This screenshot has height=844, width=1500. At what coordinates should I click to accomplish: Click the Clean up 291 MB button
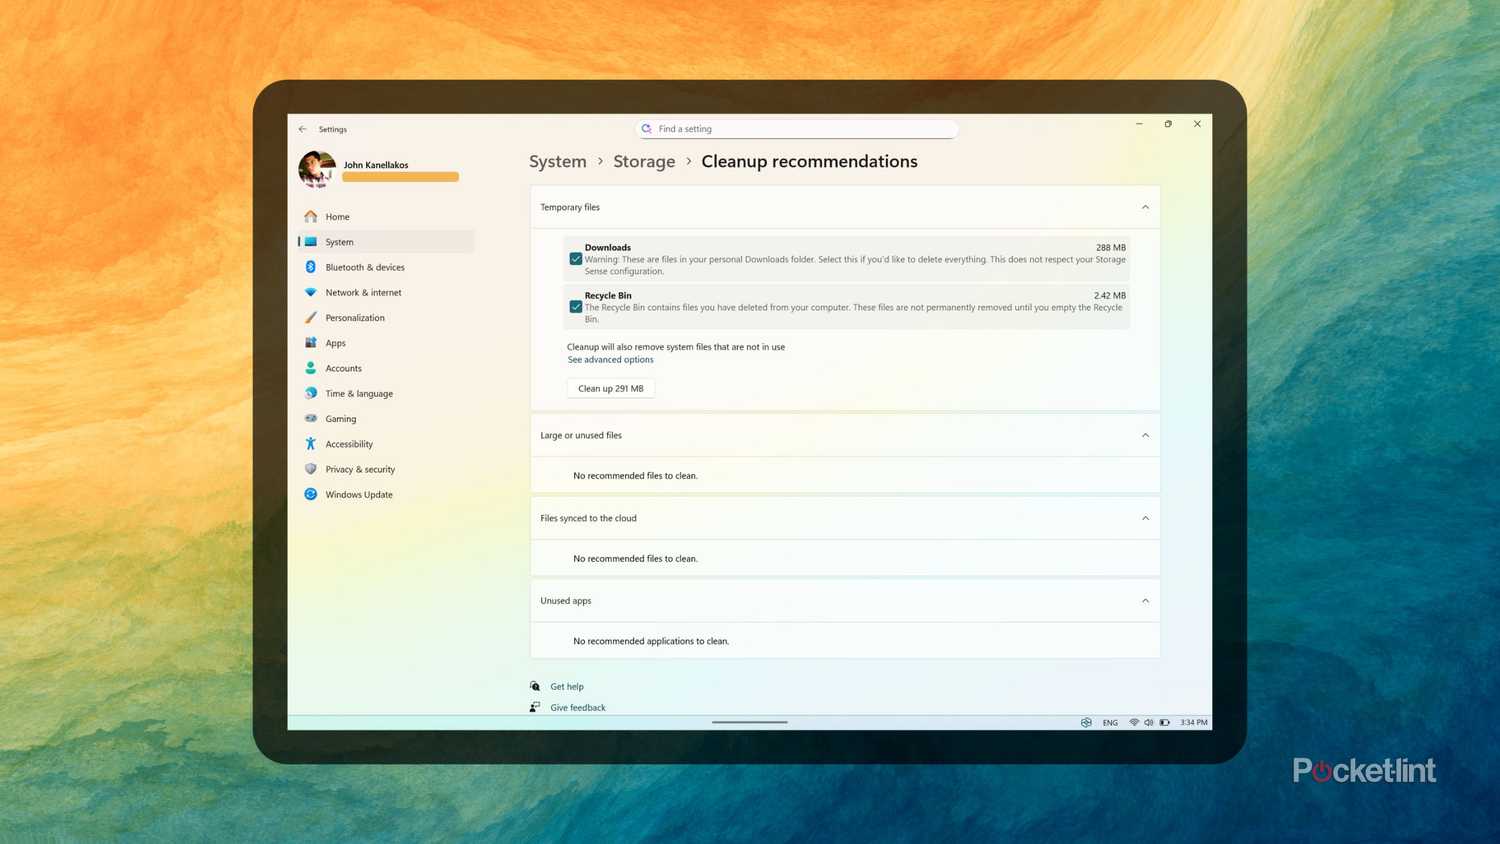click(611, 388)
